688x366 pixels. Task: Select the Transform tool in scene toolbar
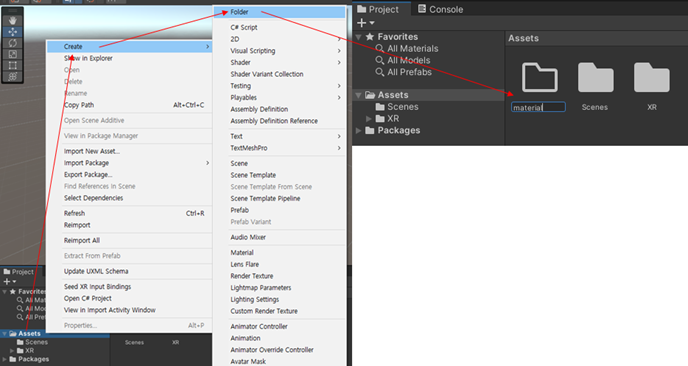click(x=12, y=76)
